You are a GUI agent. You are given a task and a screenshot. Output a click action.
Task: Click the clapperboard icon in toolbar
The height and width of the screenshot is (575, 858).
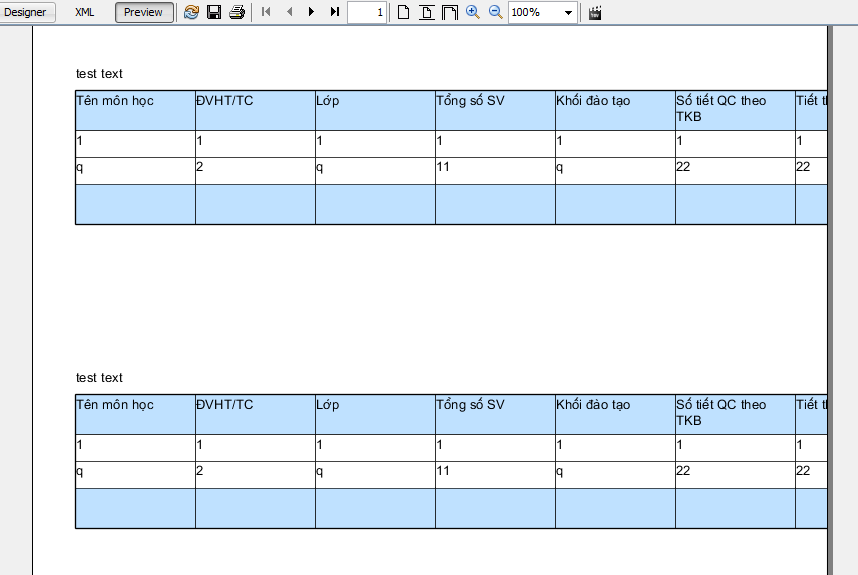point(595,12)
